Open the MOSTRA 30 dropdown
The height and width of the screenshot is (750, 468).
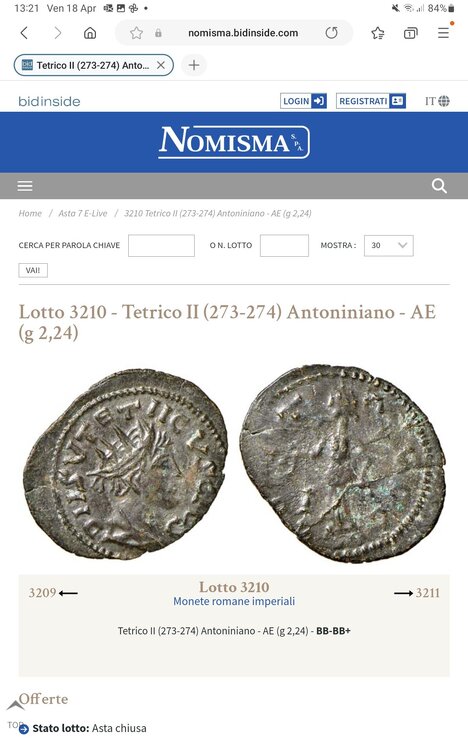coord(389,245)
